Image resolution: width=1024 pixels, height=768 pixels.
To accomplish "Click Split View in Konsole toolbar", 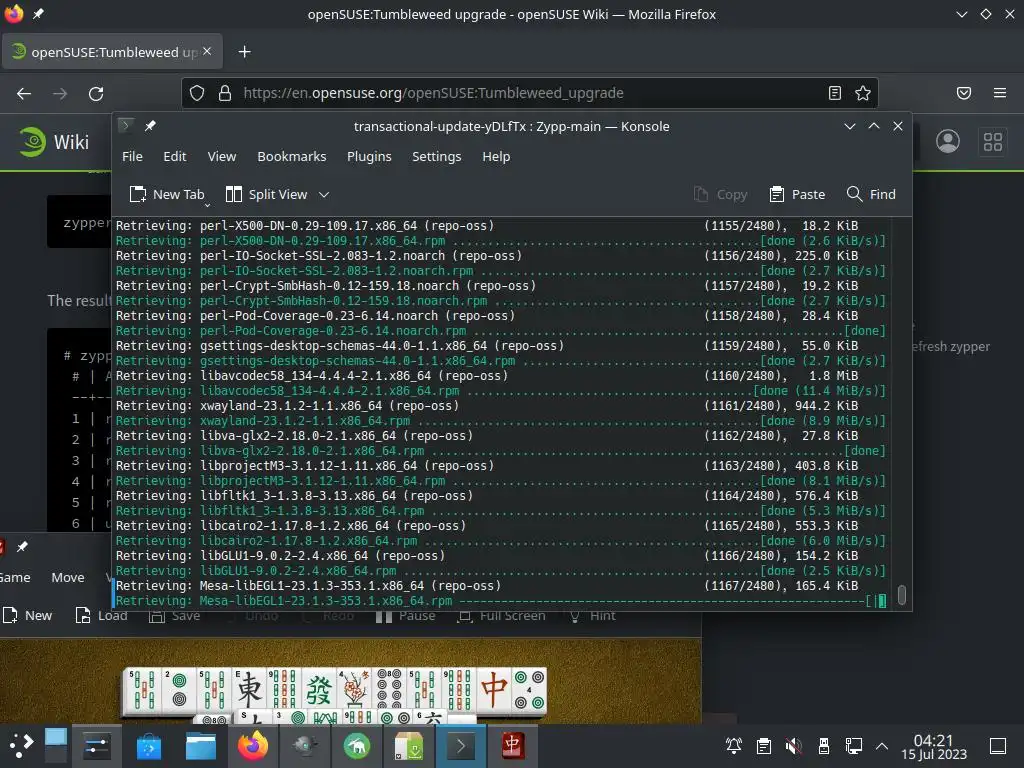I will pos(266,195).
